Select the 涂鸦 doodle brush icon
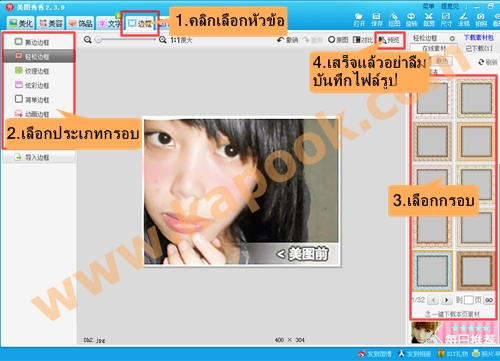 pyautogui.click(x=463, y=20)
